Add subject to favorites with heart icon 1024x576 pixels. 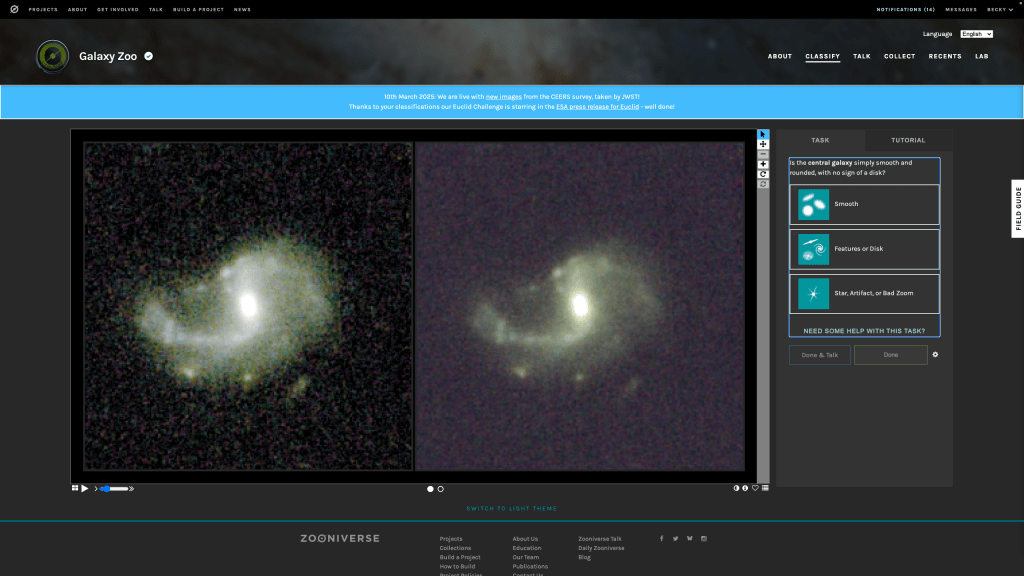point(756,488)
